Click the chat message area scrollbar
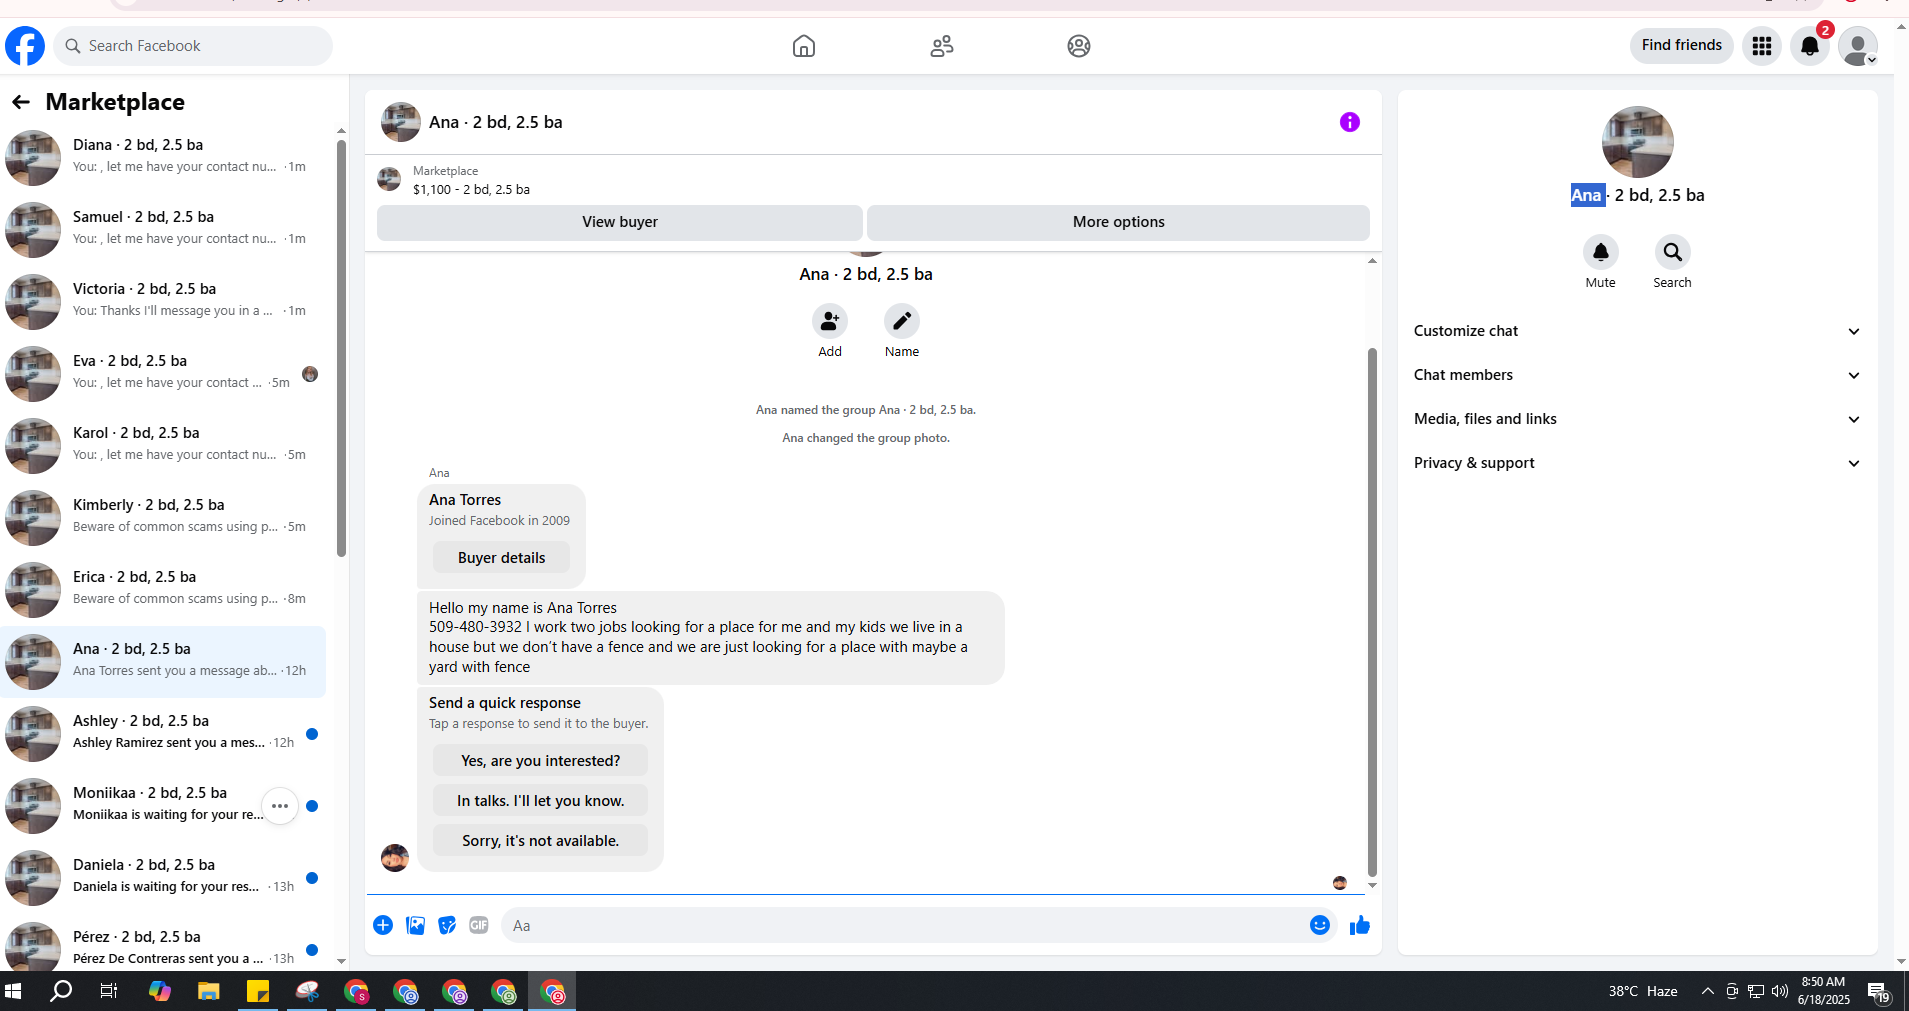This screenshot has width=1909, height=1011. [1372, 610]
